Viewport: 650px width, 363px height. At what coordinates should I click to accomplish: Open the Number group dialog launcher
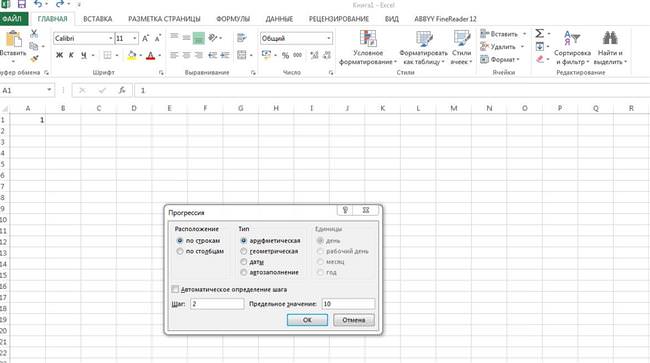pyautogui.click(x=331, y=73)
